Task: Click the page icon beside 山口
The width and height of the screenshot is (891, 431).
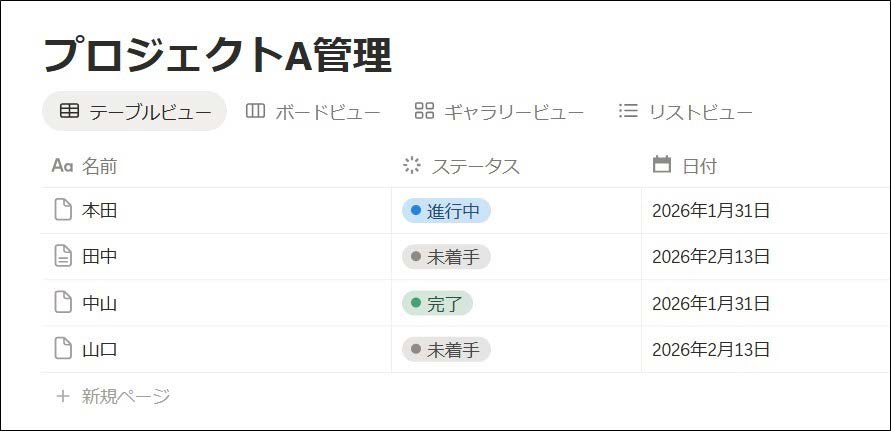Action: (63, 349)
